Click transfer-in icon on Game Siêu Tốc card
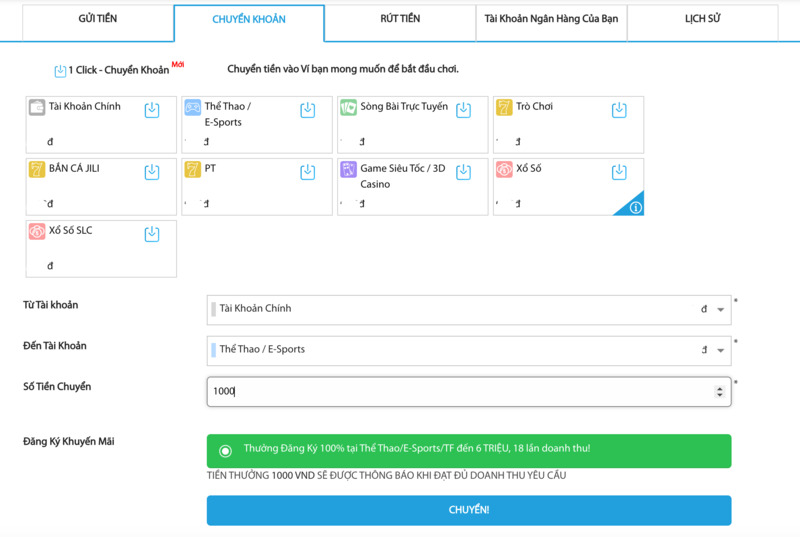 tap(463, 172)
